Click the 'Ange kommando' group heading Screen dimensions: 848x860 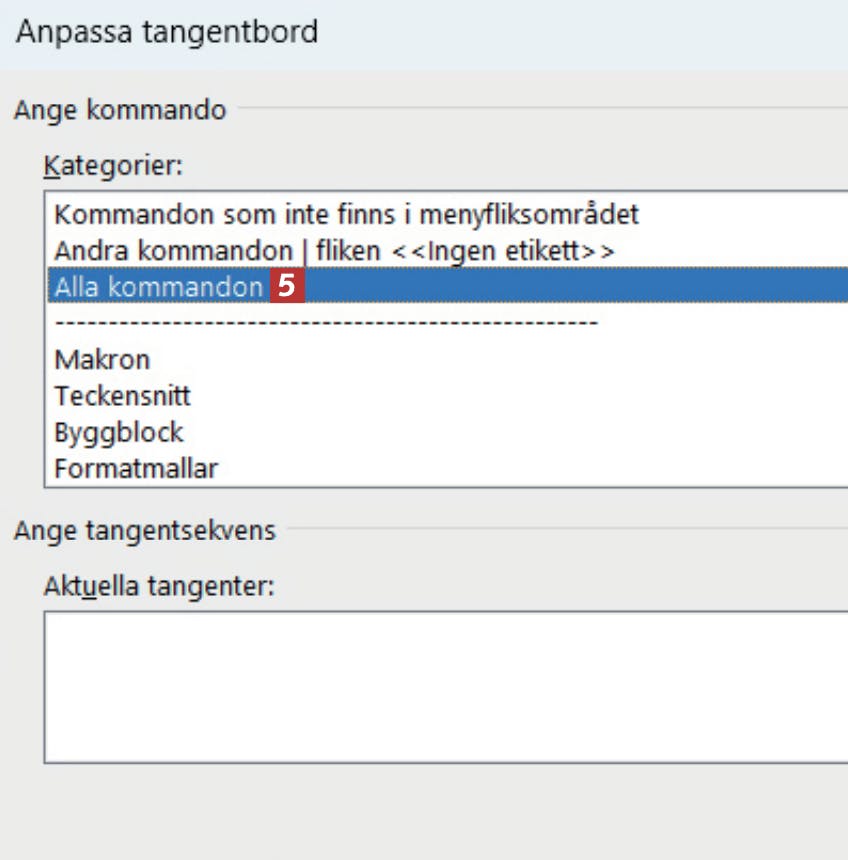tap(120, 109)
